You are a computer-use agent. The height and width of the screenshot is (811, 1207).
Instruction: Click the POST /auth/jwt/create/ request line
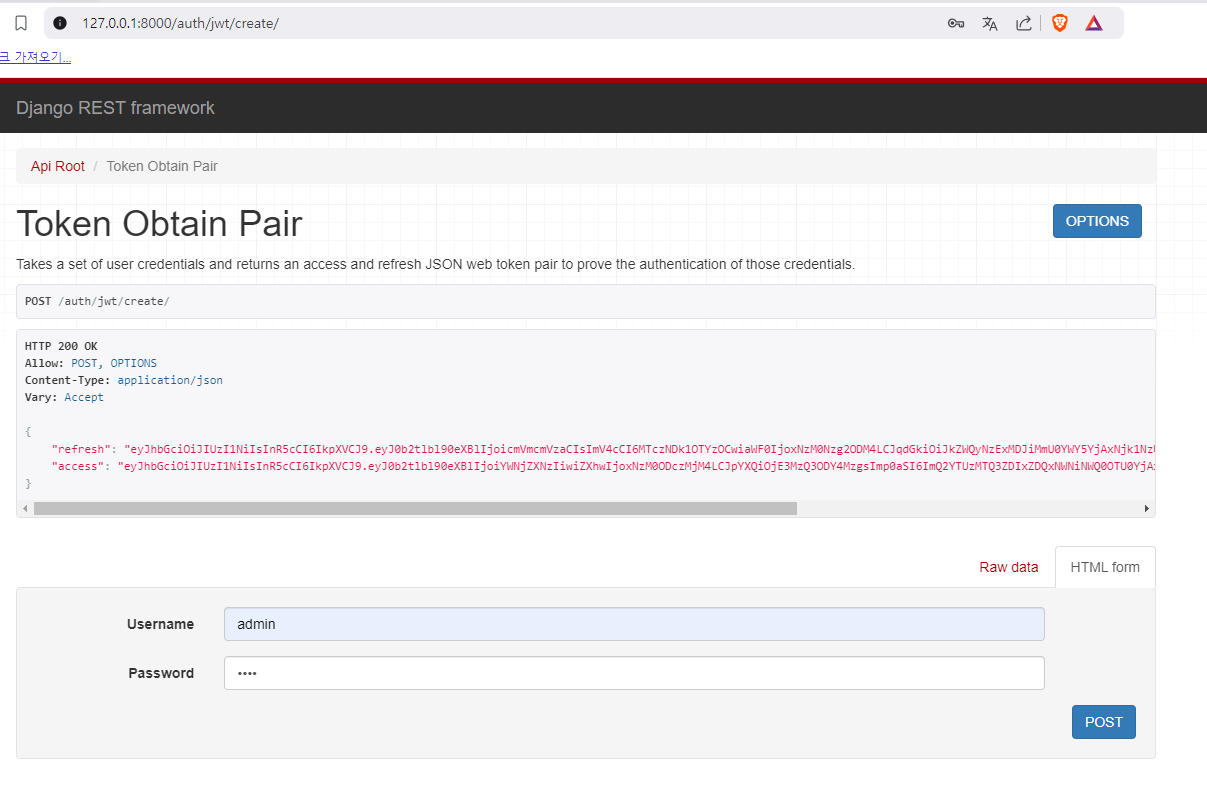[97, 301]
